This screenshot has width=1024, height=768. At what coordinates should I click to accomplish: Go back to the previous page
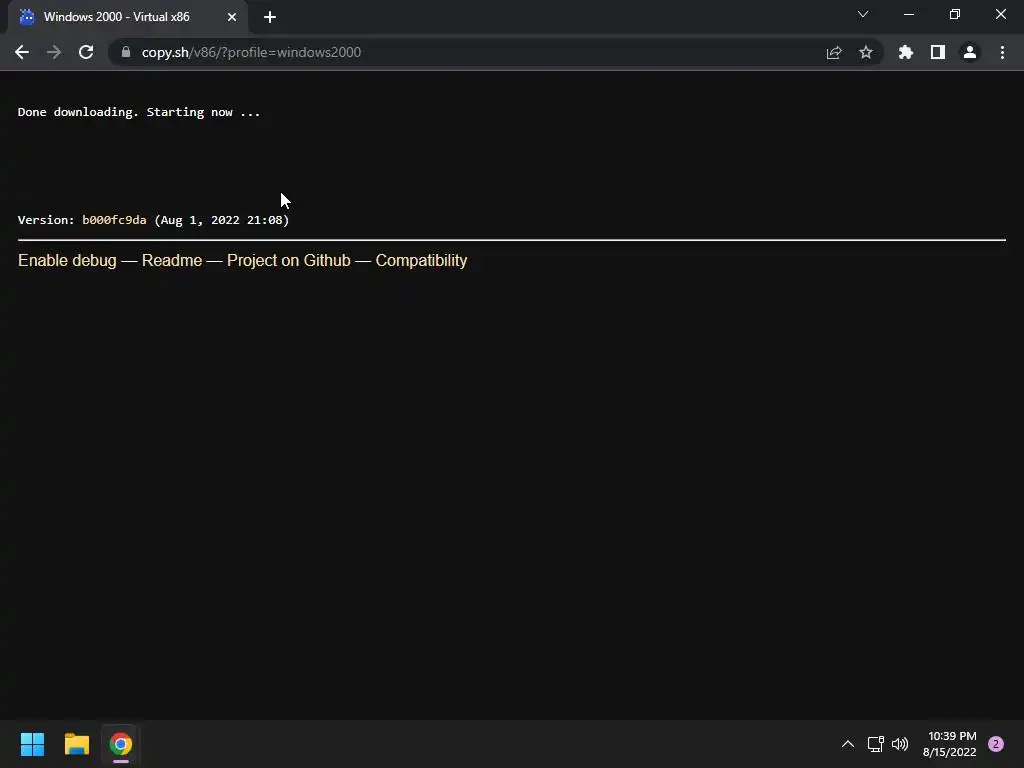pos(22,52)
